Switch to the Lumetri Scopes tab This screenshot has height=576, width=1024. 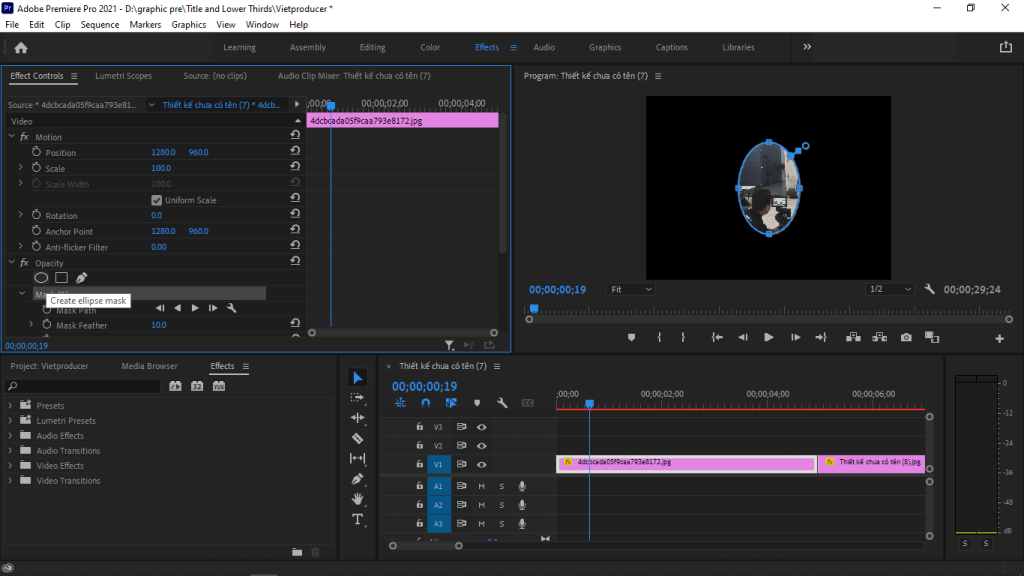(x=123, y=75)
